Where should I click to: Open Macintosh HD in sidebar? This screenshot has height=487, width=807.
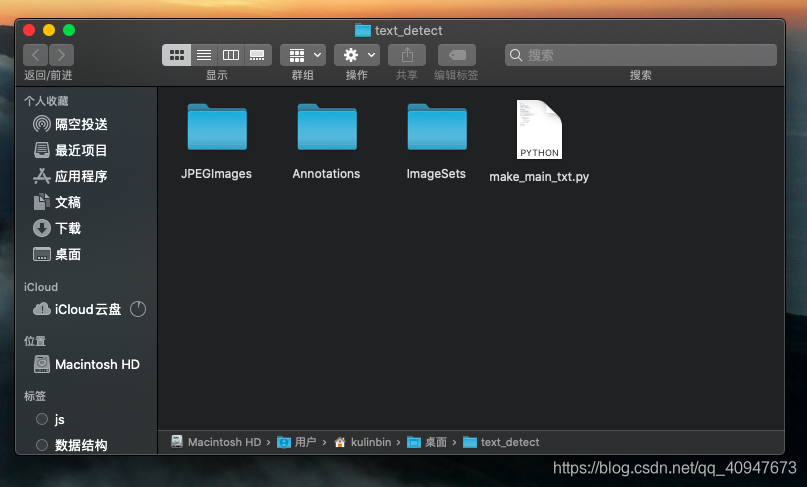tap(86, 364)
